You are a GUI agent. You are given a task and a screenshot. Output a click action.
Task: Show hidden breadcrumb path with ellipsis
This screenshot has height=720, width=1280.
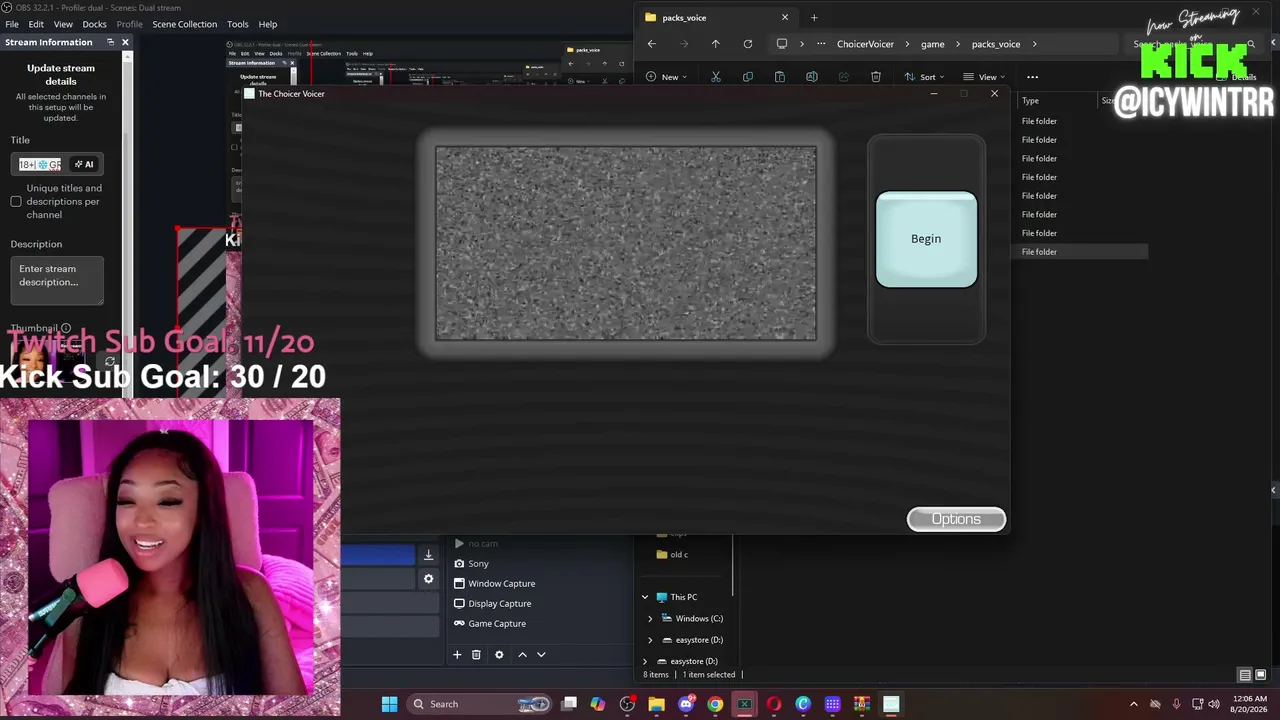click(x=821, y=44)
